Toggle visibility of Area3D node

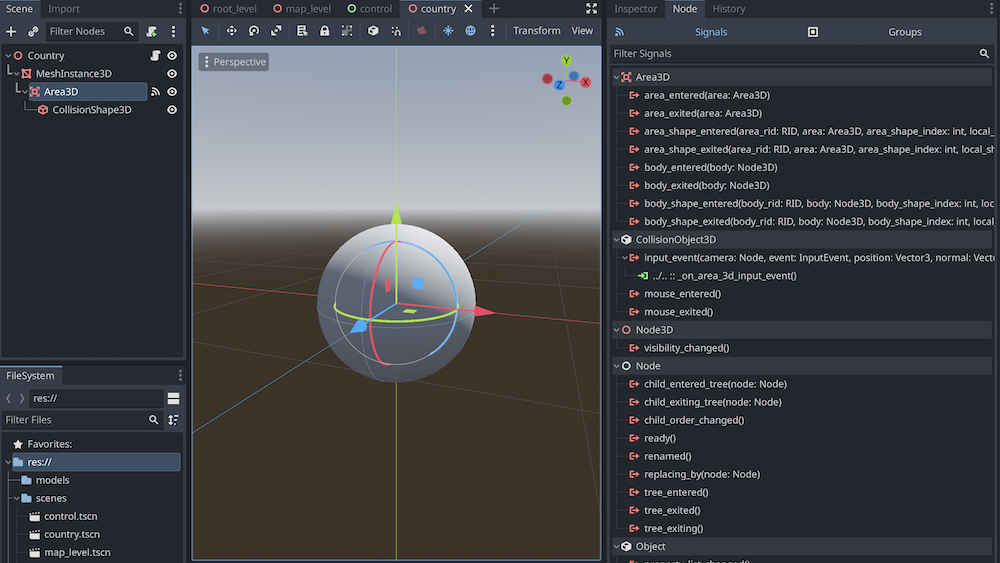pos(172,92)
